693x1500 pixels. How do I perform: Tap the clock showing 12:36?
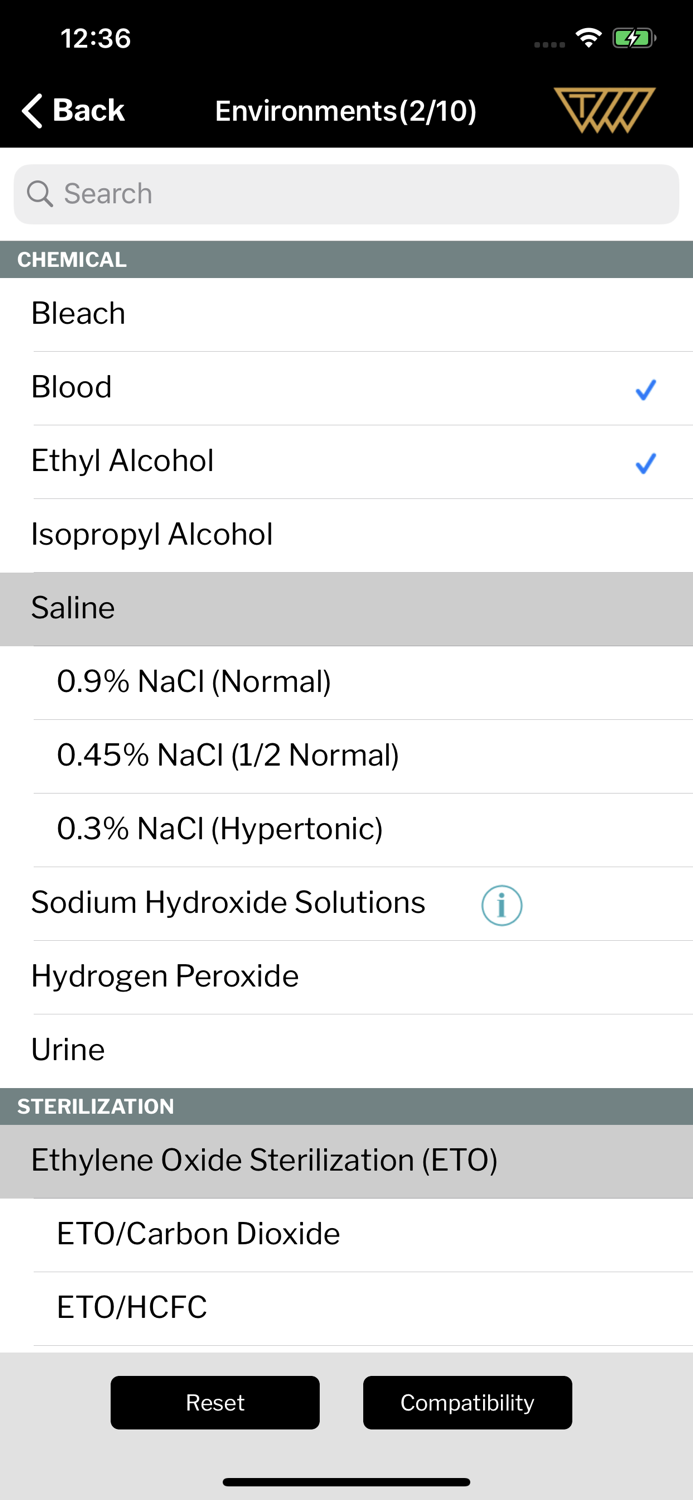tap(95, 38)
